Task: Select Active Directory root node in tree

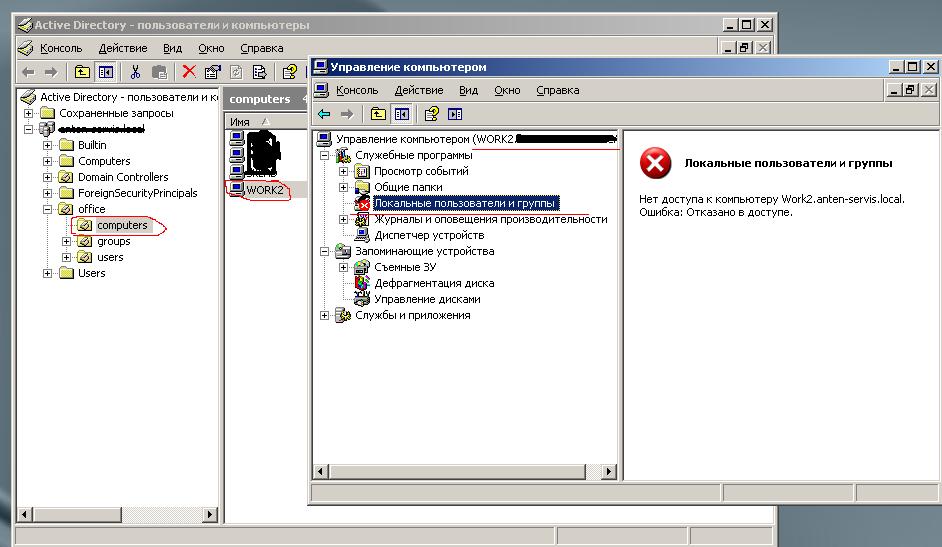Action: 128,97
